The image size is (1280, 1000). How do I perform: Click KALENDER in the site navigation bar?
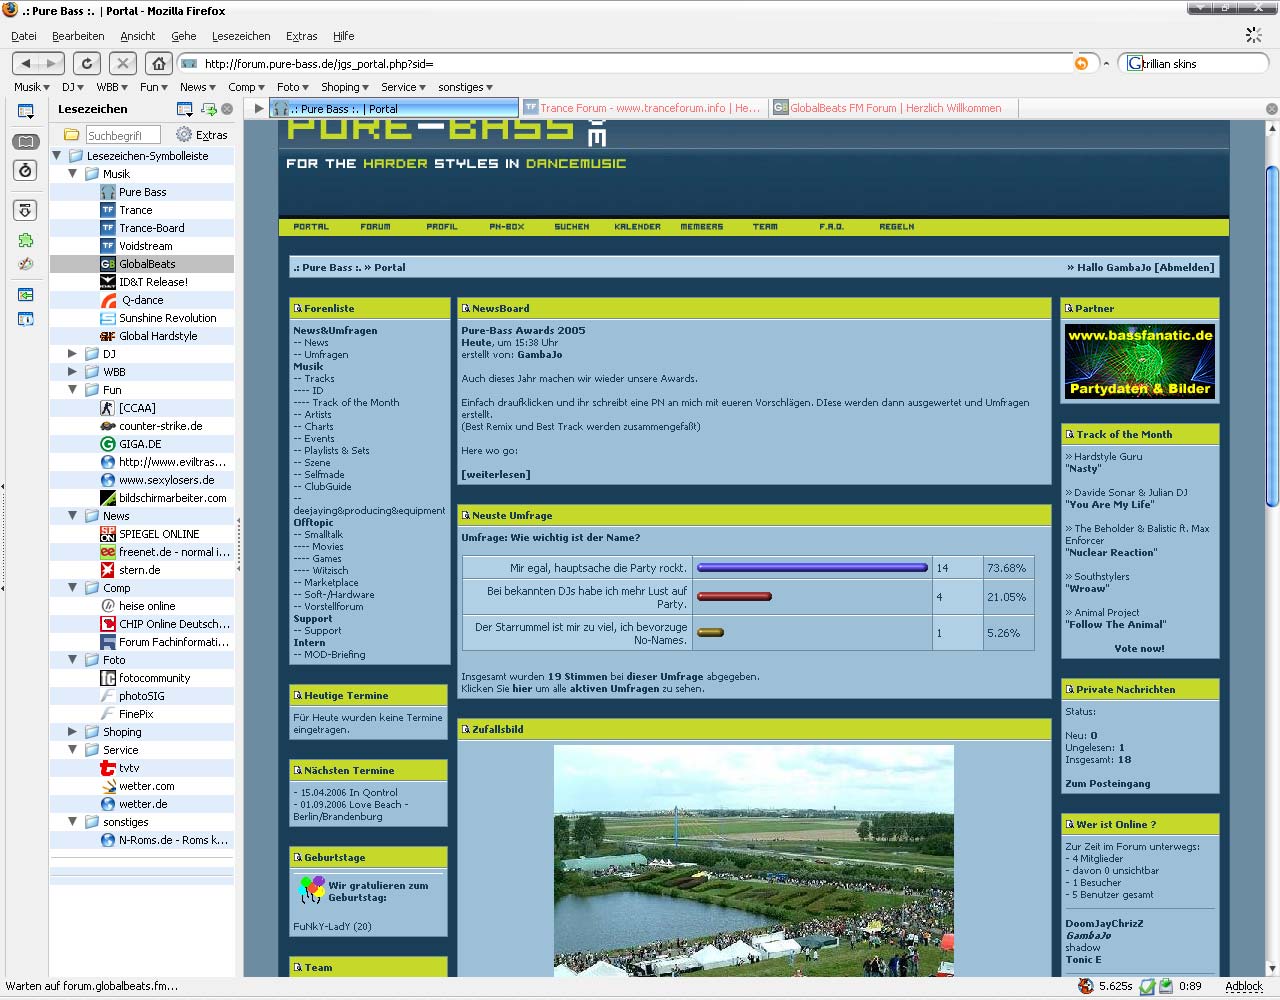637,227
